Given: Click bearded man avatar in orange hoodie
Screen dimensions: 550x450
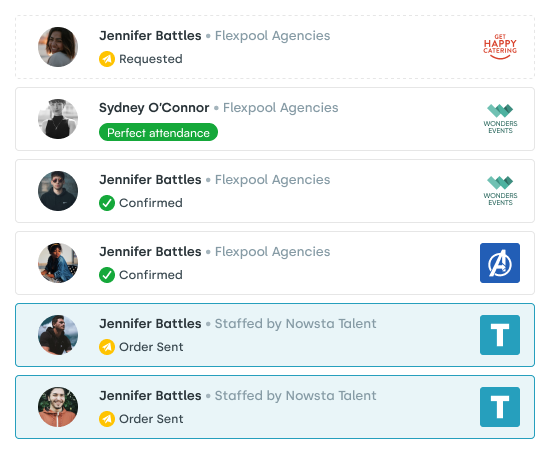Looking at the screenshot, I should point(58,407).
